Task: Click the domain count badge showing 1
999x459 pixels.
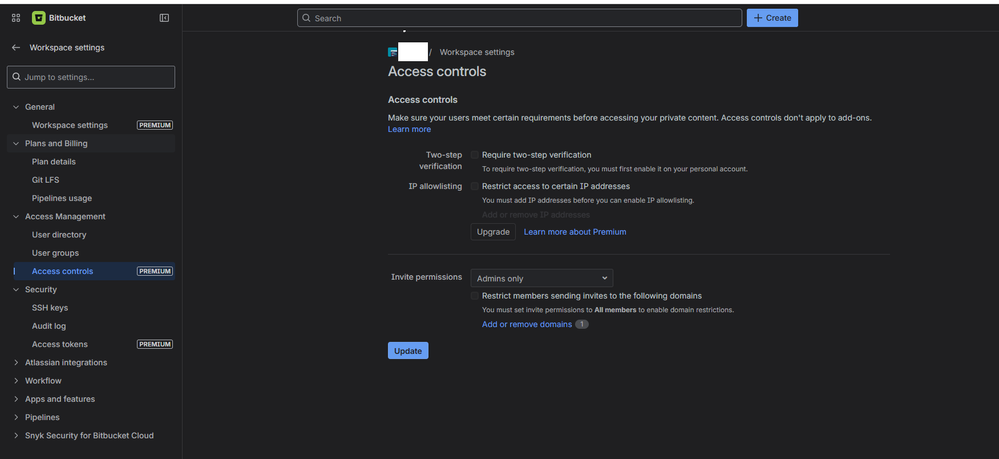Action: (x=582, y=324)
